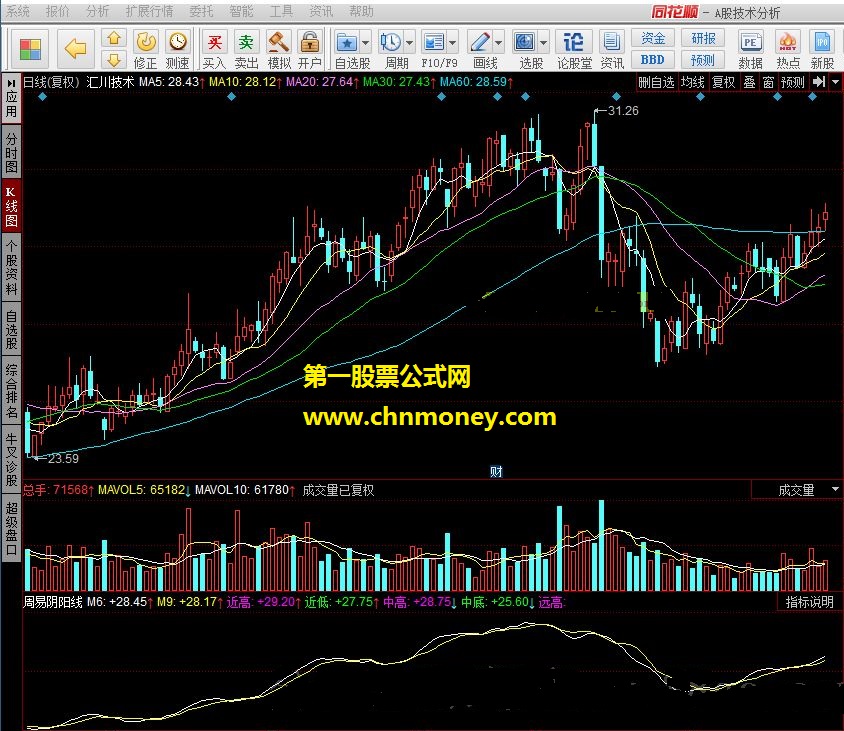The image size is (844, 731).
Task: Click the down arrow page button
Action: coord(114,60)
